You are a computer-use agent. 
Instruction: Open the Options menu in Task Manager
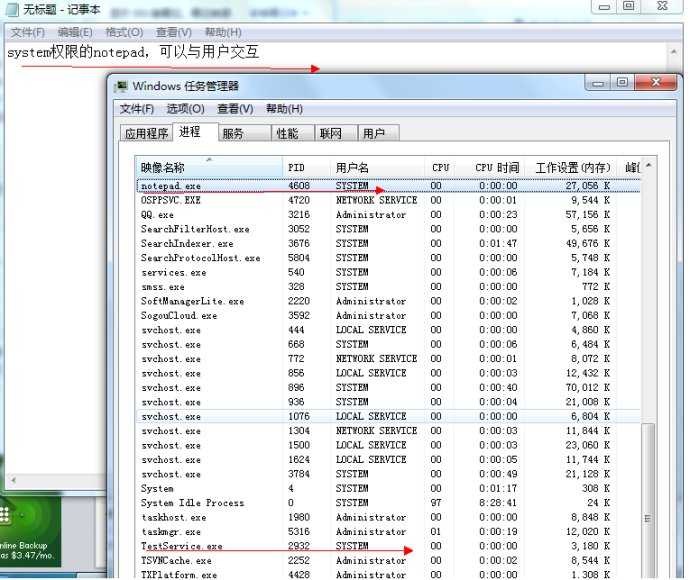tap(185, 109)
